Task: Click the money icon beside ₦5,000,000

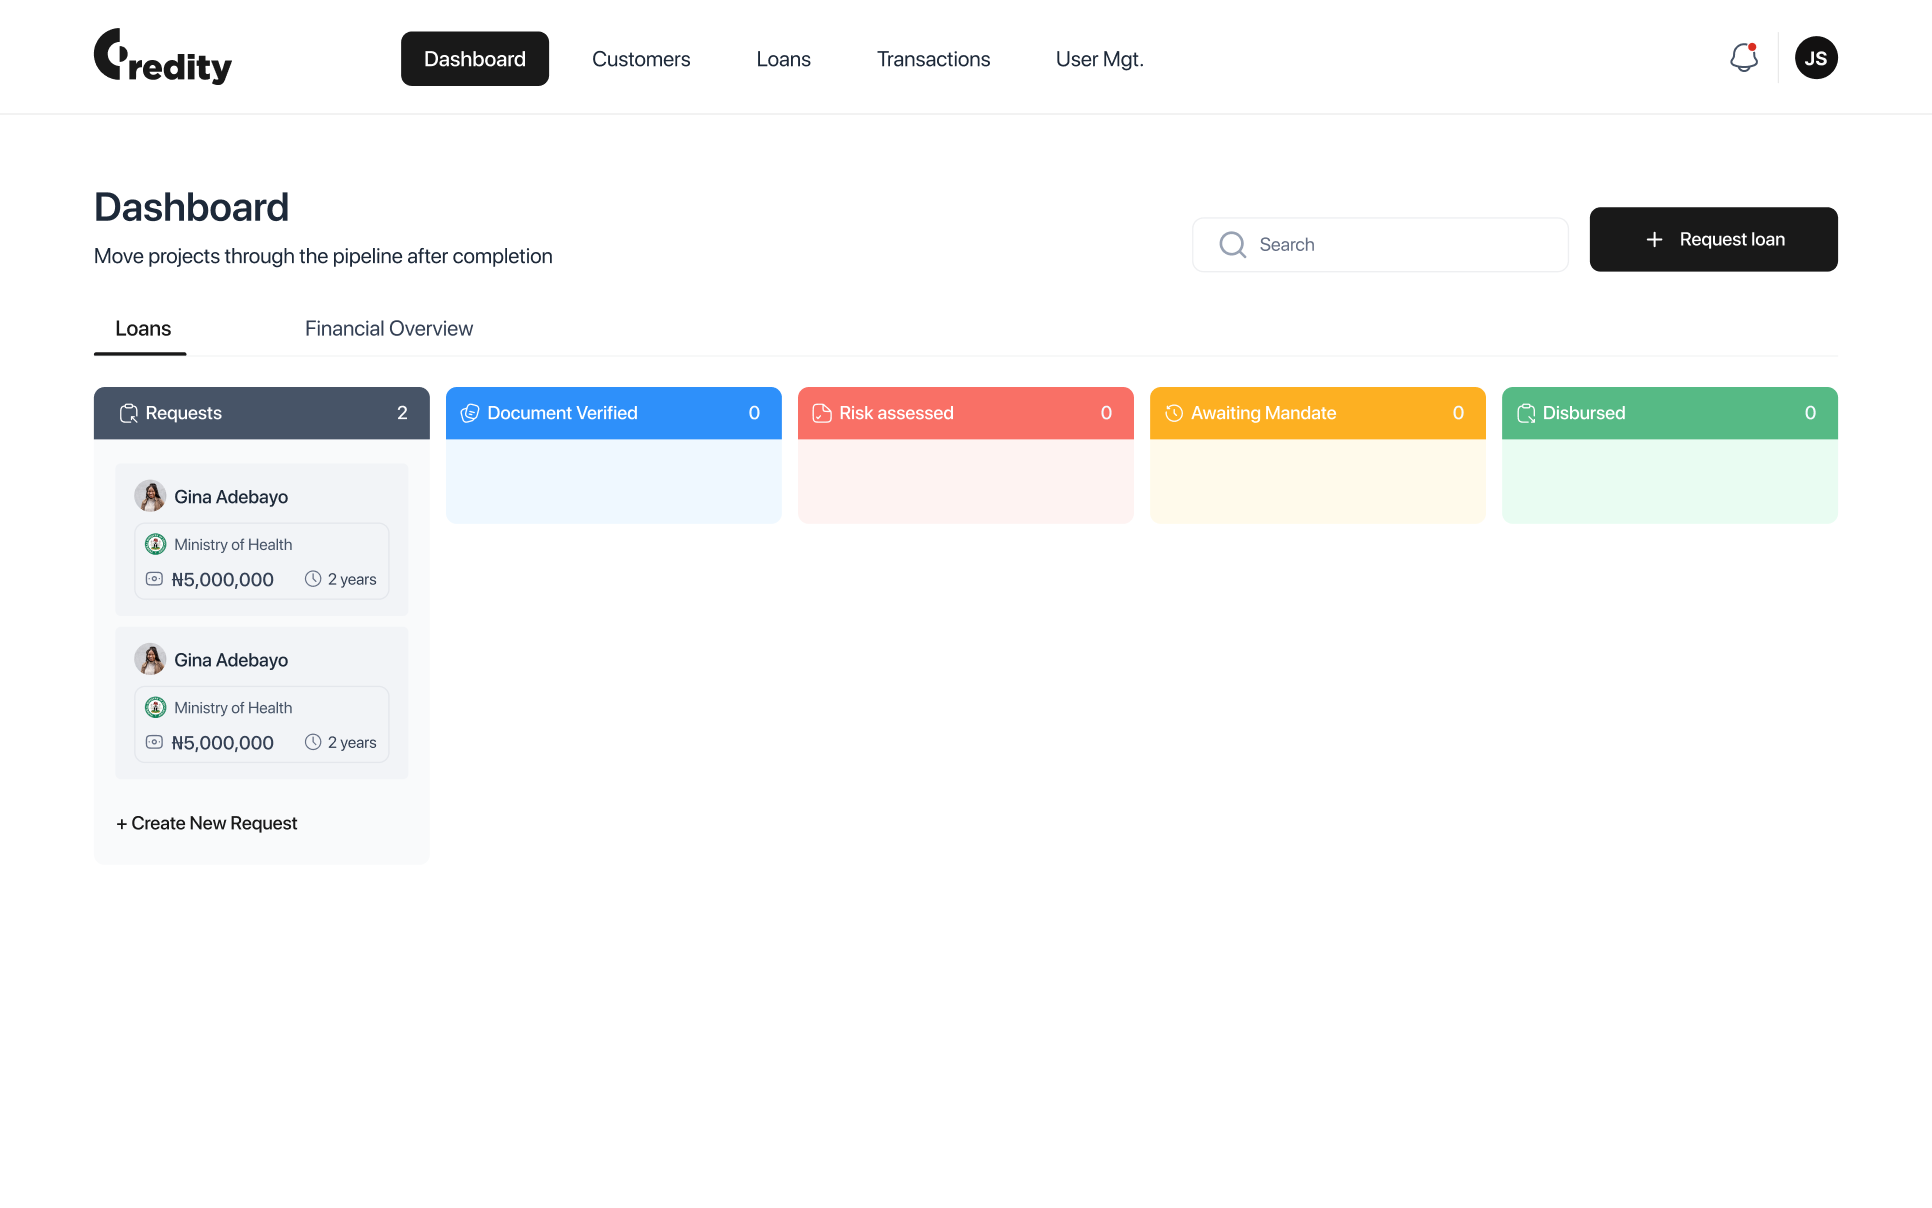Action: tap(154, 578)
